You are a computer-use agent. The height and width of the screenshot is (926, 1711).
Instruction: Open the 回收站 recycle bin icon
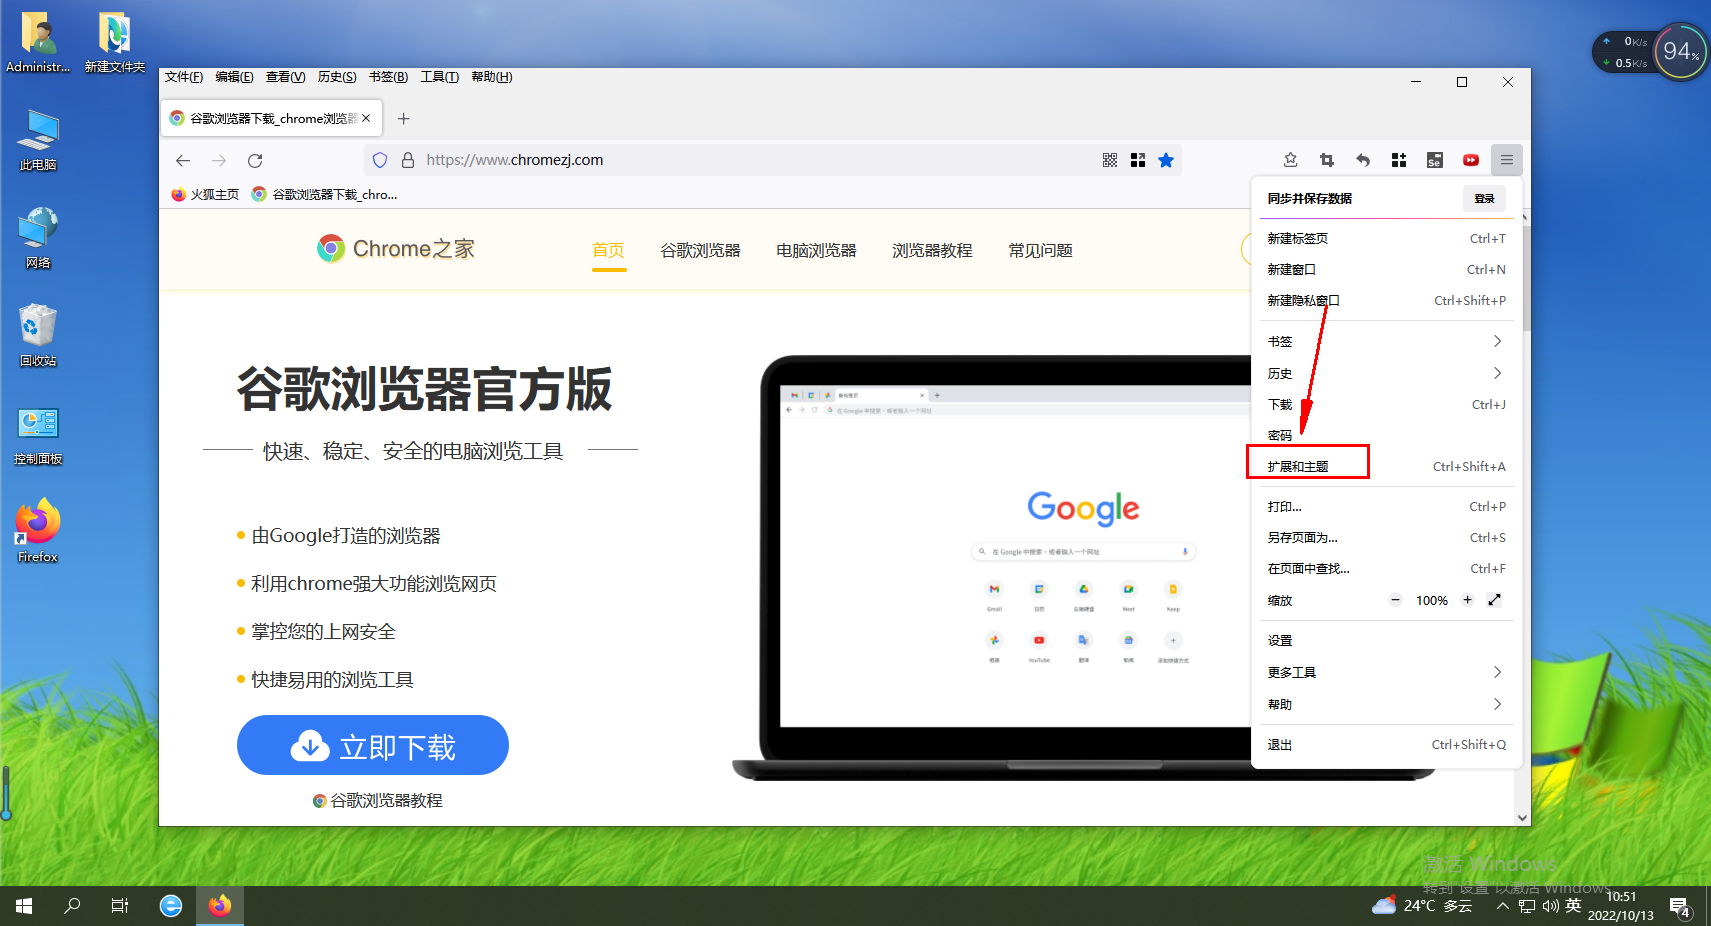point(38,335)
